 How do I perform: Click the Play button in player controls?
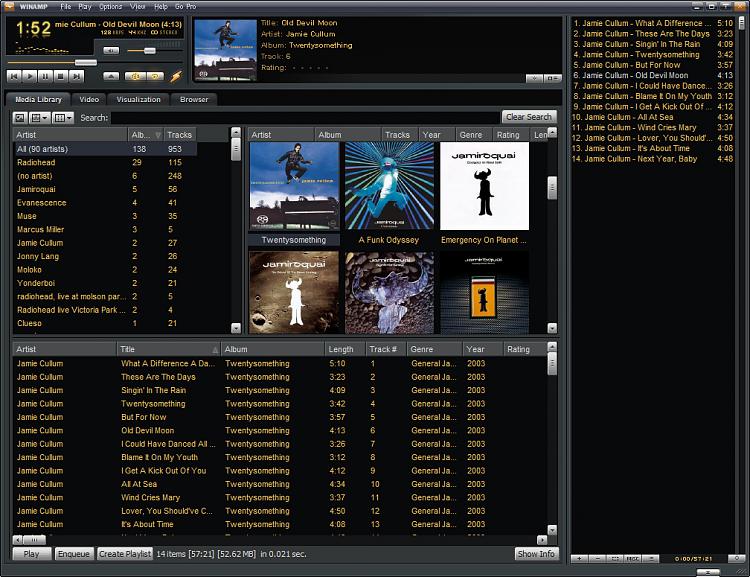(30, 76)
